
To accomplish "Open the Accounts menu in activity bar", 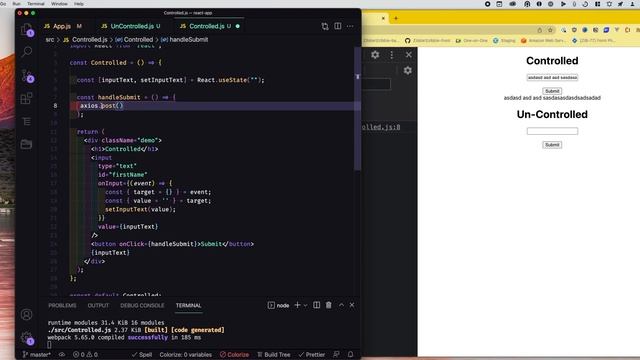I will 27,314.
